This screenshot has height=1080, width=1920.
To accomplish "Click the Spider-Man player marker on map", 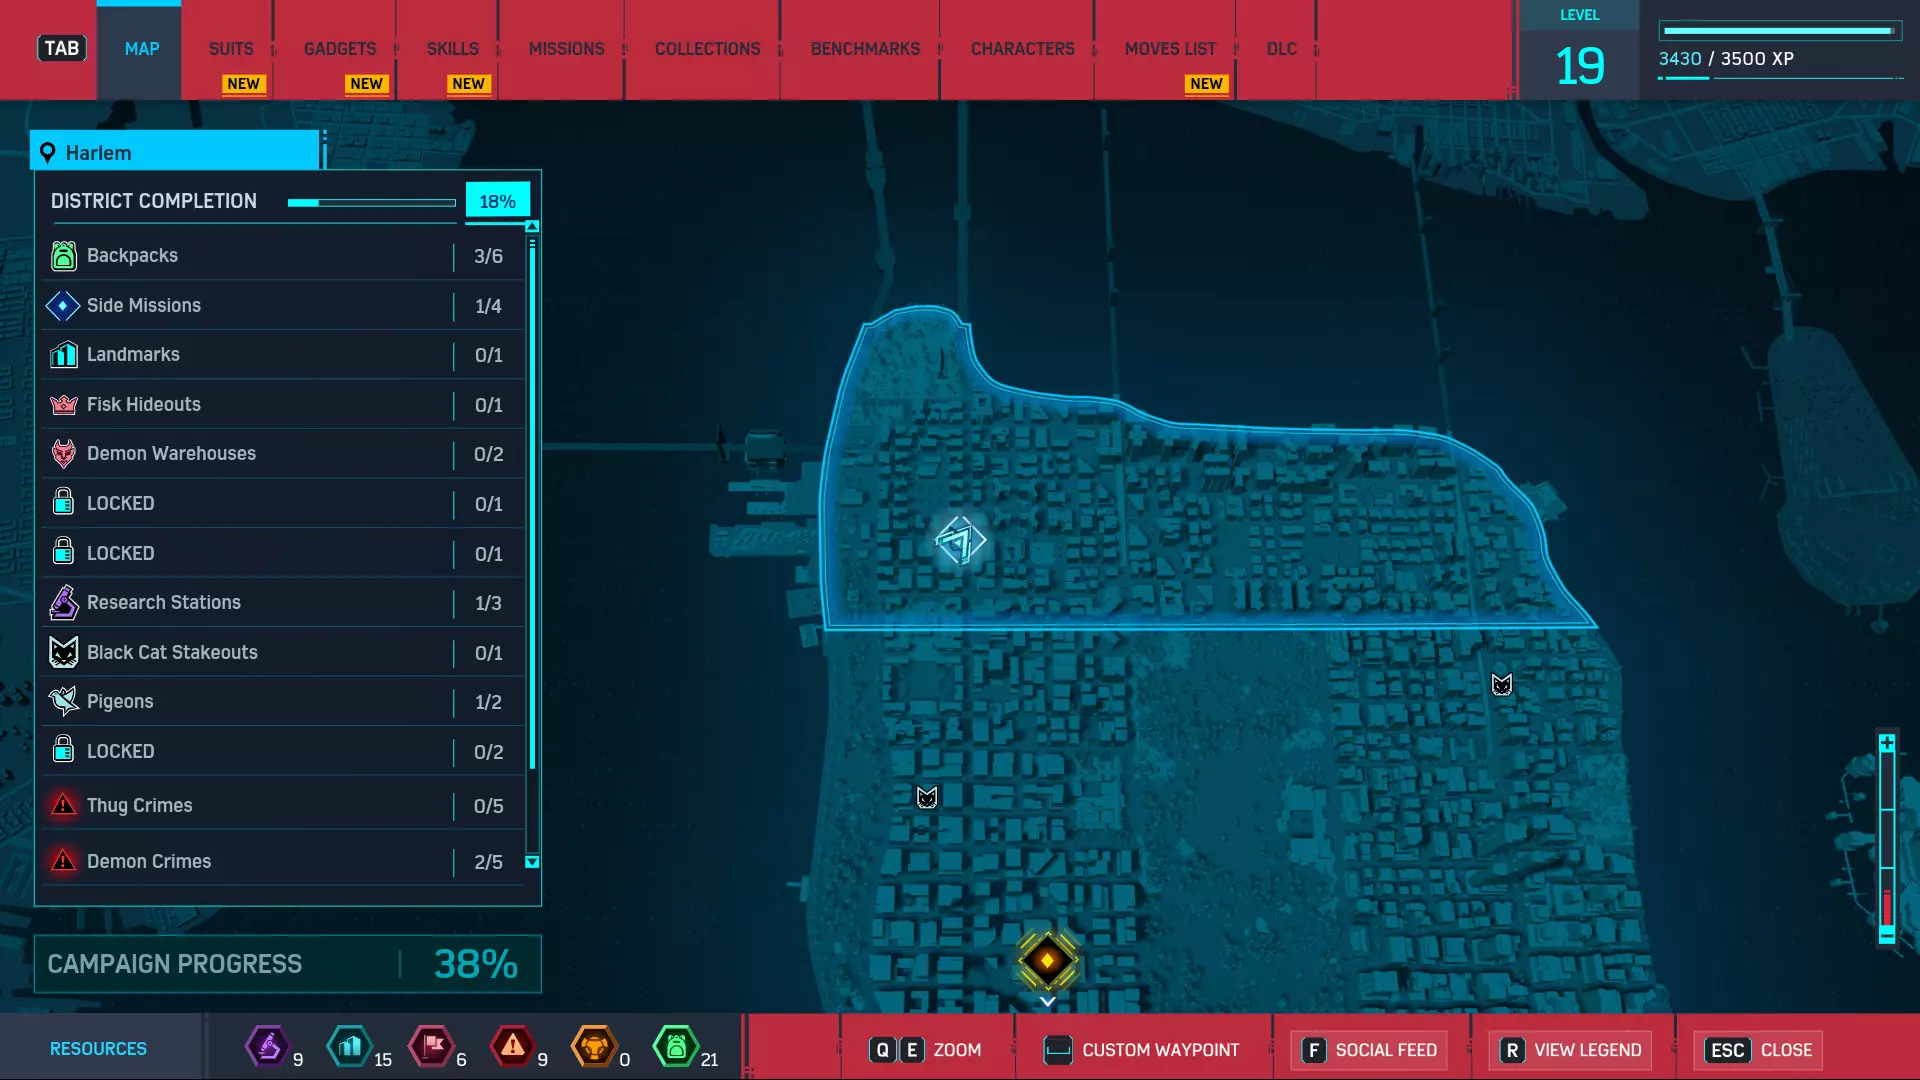I will (959, 541).
